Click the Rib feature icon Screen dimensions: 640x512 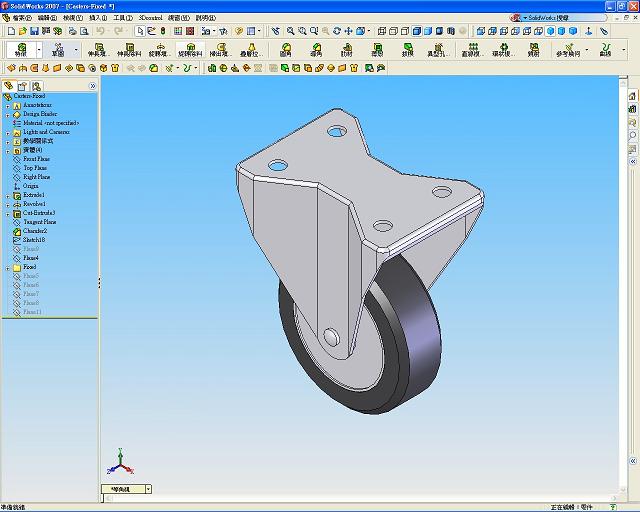[x=347, y=50]
